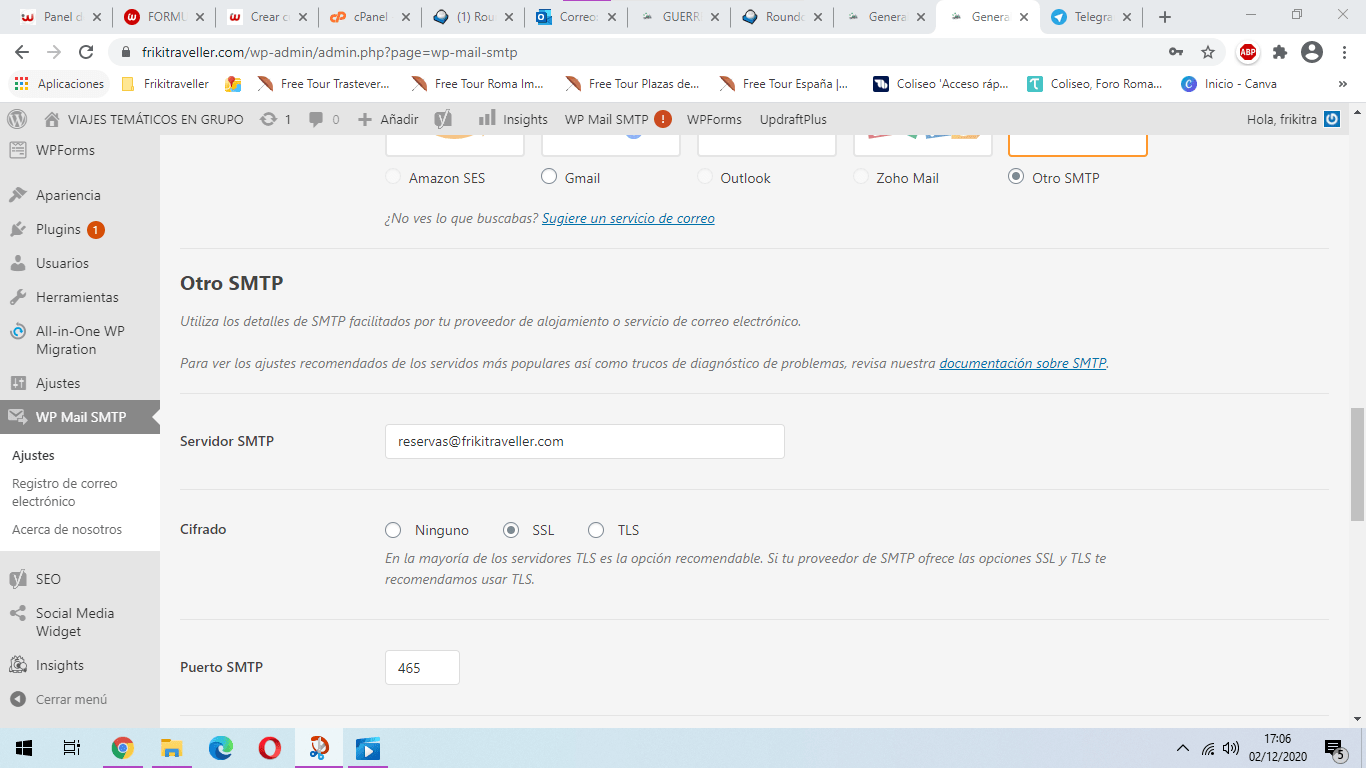Open the comments bubble in admin bar
Viewport: 1366px width, 768px height.
click(324, 119)
